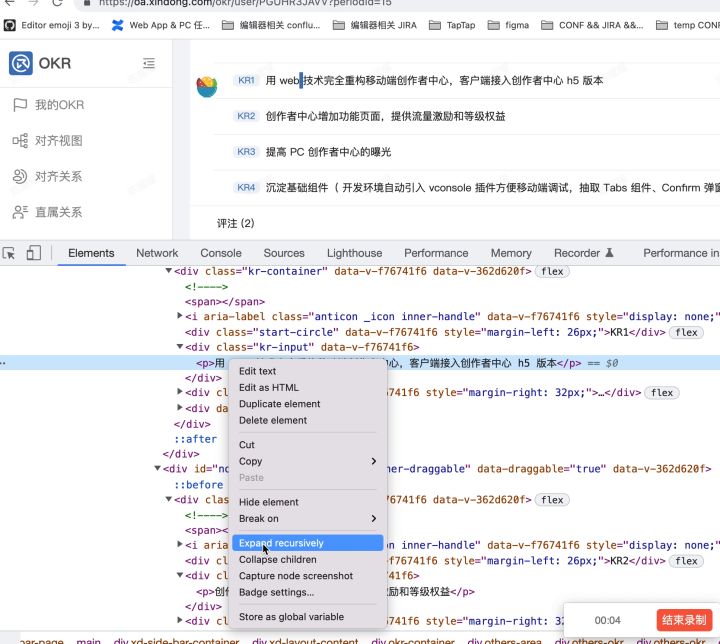Click flex badge beside KR2 start-circle div
The width and height of the screenshot is (720, 644).
pyautogui.click(x=686, y=561)
